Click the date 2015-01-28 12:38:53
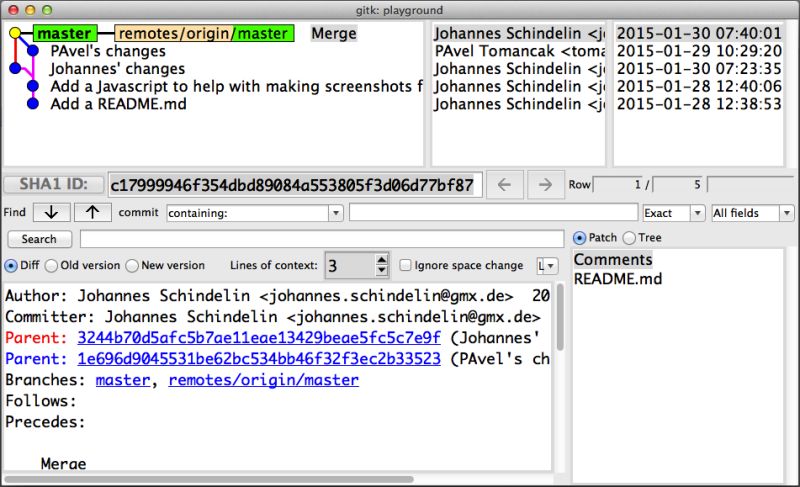Viewport: 800px width, 487px height. click(699, 104)
